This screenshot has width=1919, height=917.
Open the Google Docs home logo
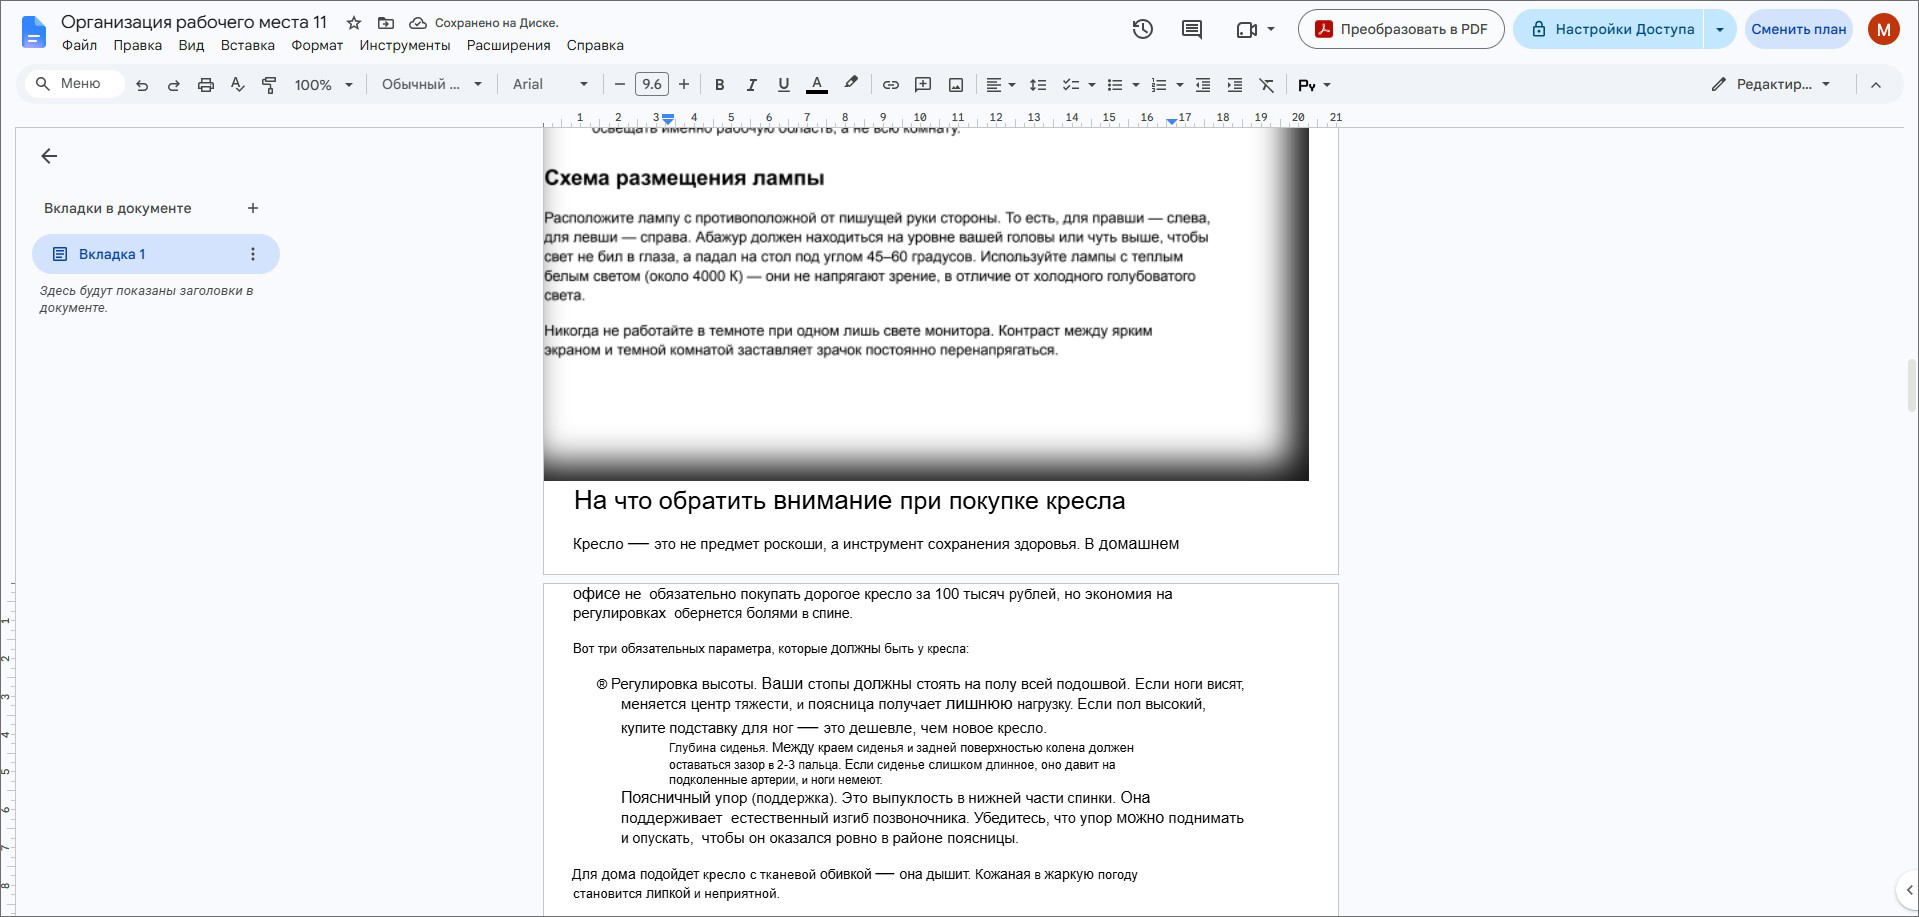pos(33,31)
